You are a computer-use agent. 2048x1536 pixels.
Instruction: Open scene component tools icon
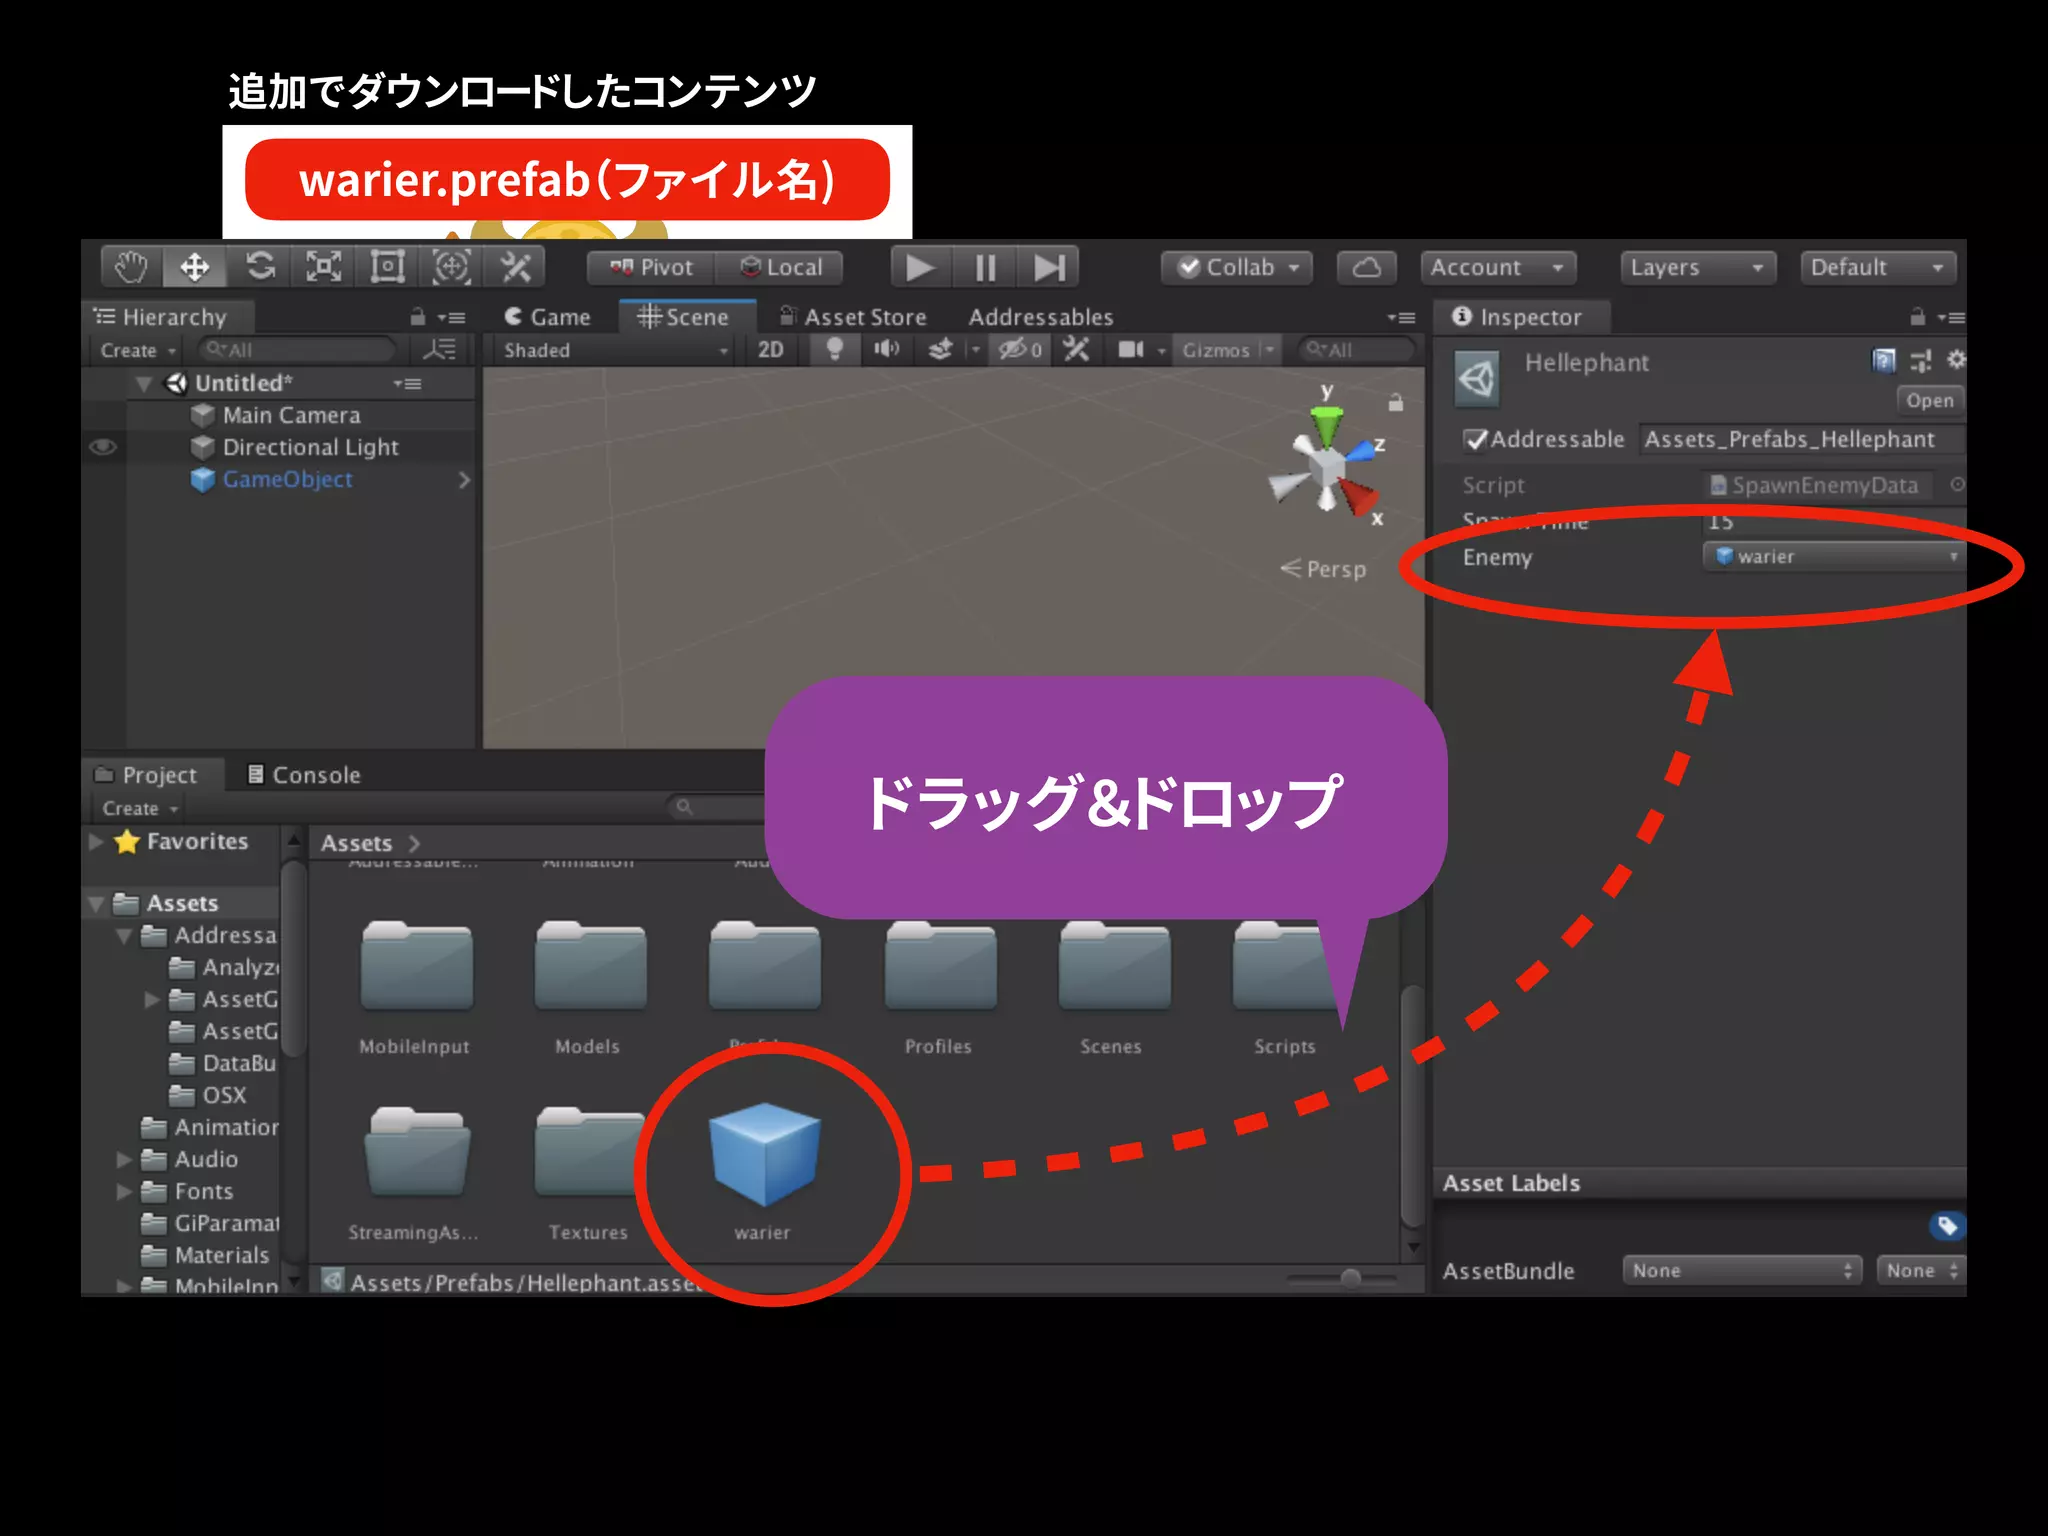(1076, 350)
